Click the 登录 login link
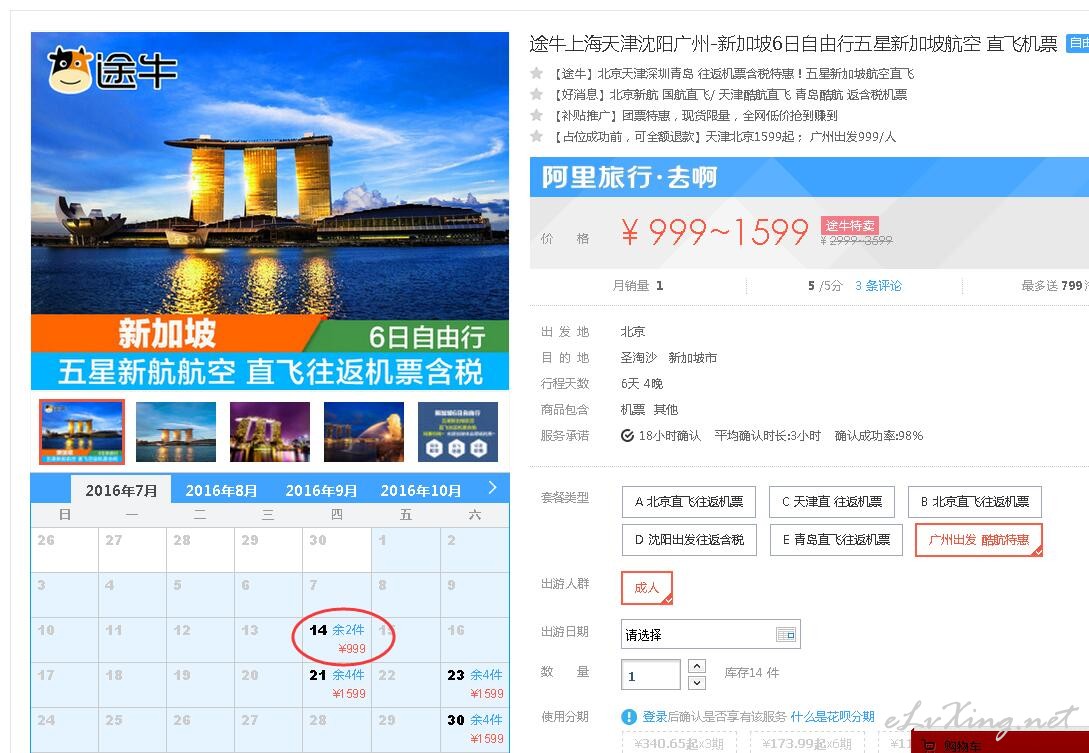This screenshot has width=1089, height=753. [654, 716]
